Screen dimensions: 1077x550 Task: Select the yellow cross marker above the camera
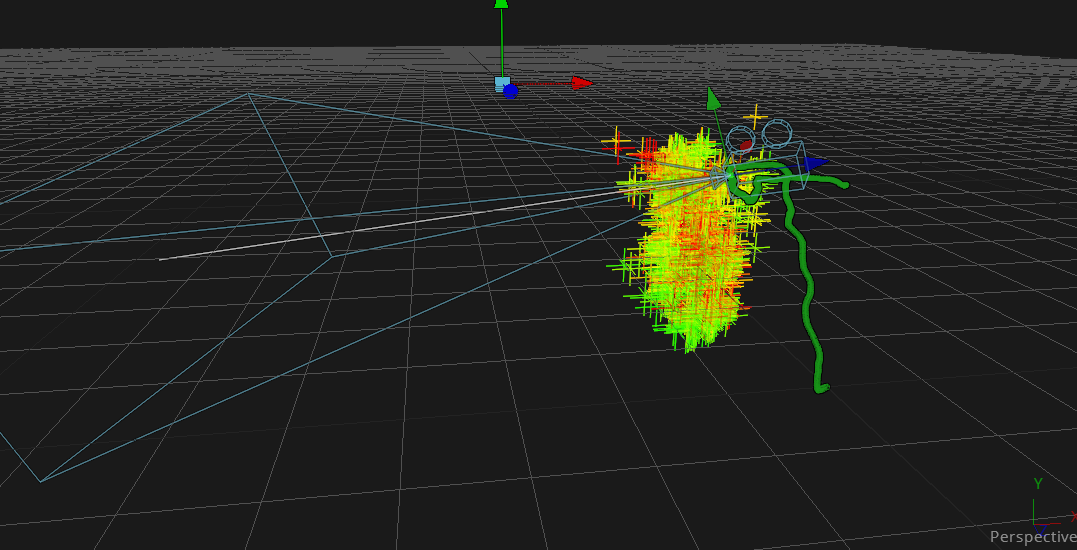tap(755, 117)
